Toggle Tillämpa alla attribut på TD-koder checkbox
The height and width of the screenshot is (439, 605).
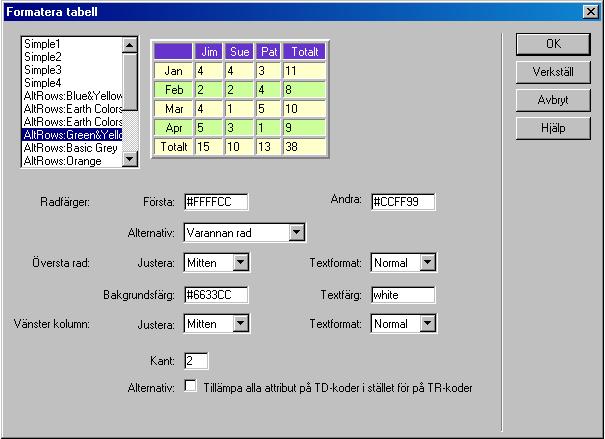pyautogui.click(x=190, y=386)
